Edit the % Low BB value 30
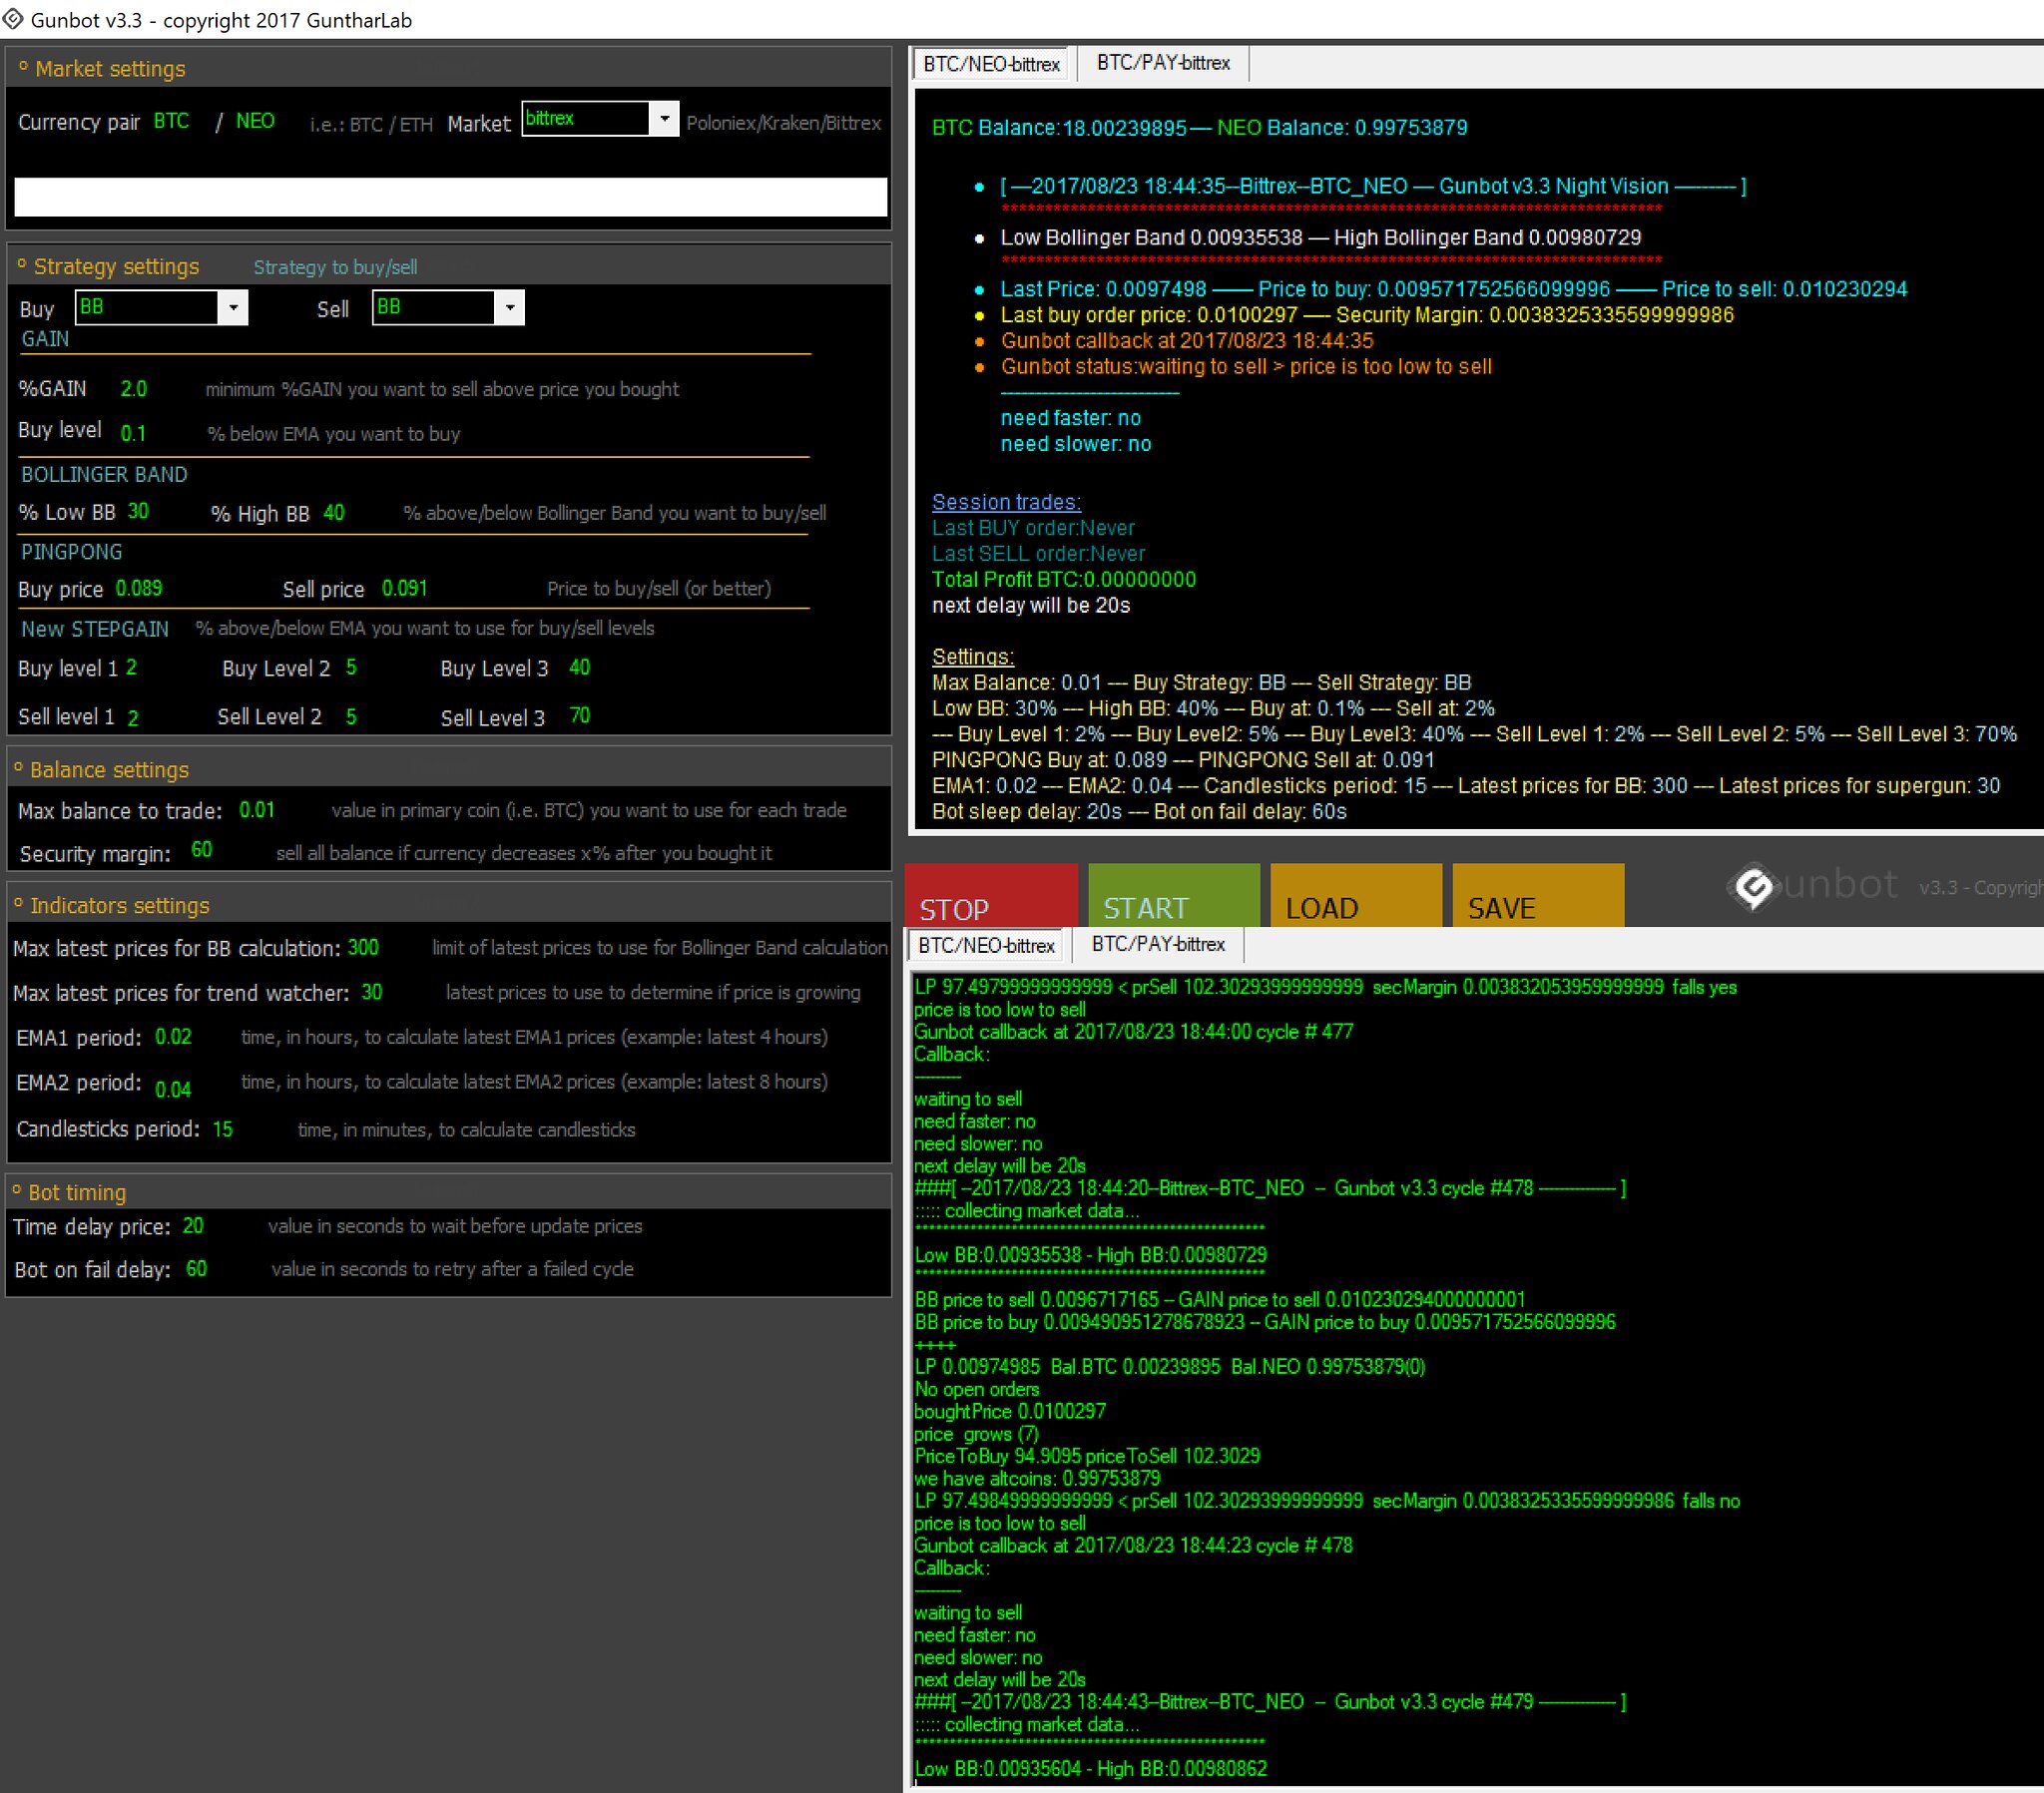 tap(138, 511)
